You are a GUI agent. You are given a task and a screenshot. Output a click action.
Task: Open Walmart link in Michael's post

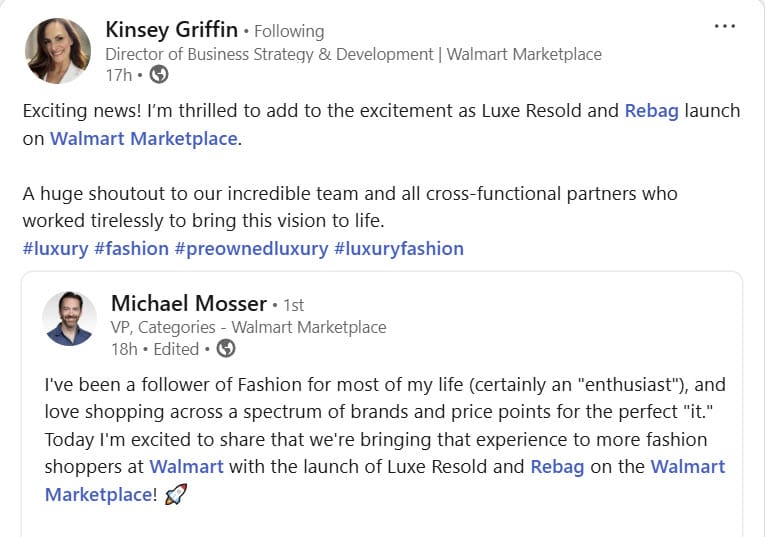click(x=186, y=466)
